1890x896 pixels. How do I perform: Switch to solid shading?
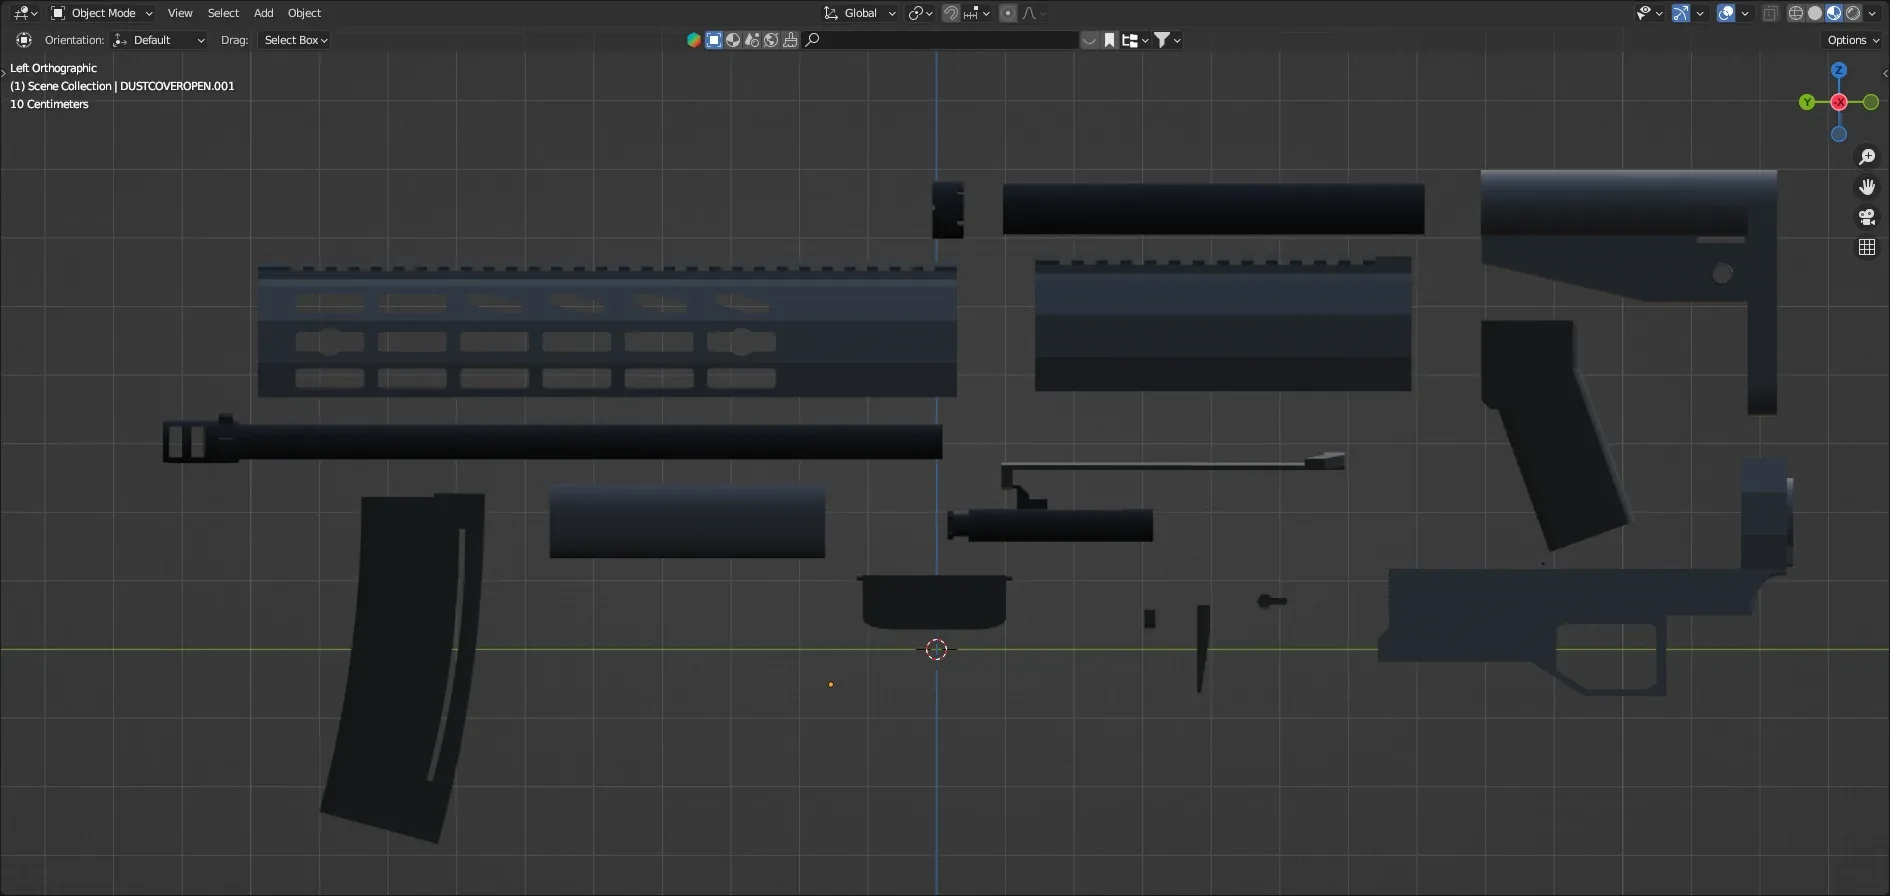tap(1815, 13)
